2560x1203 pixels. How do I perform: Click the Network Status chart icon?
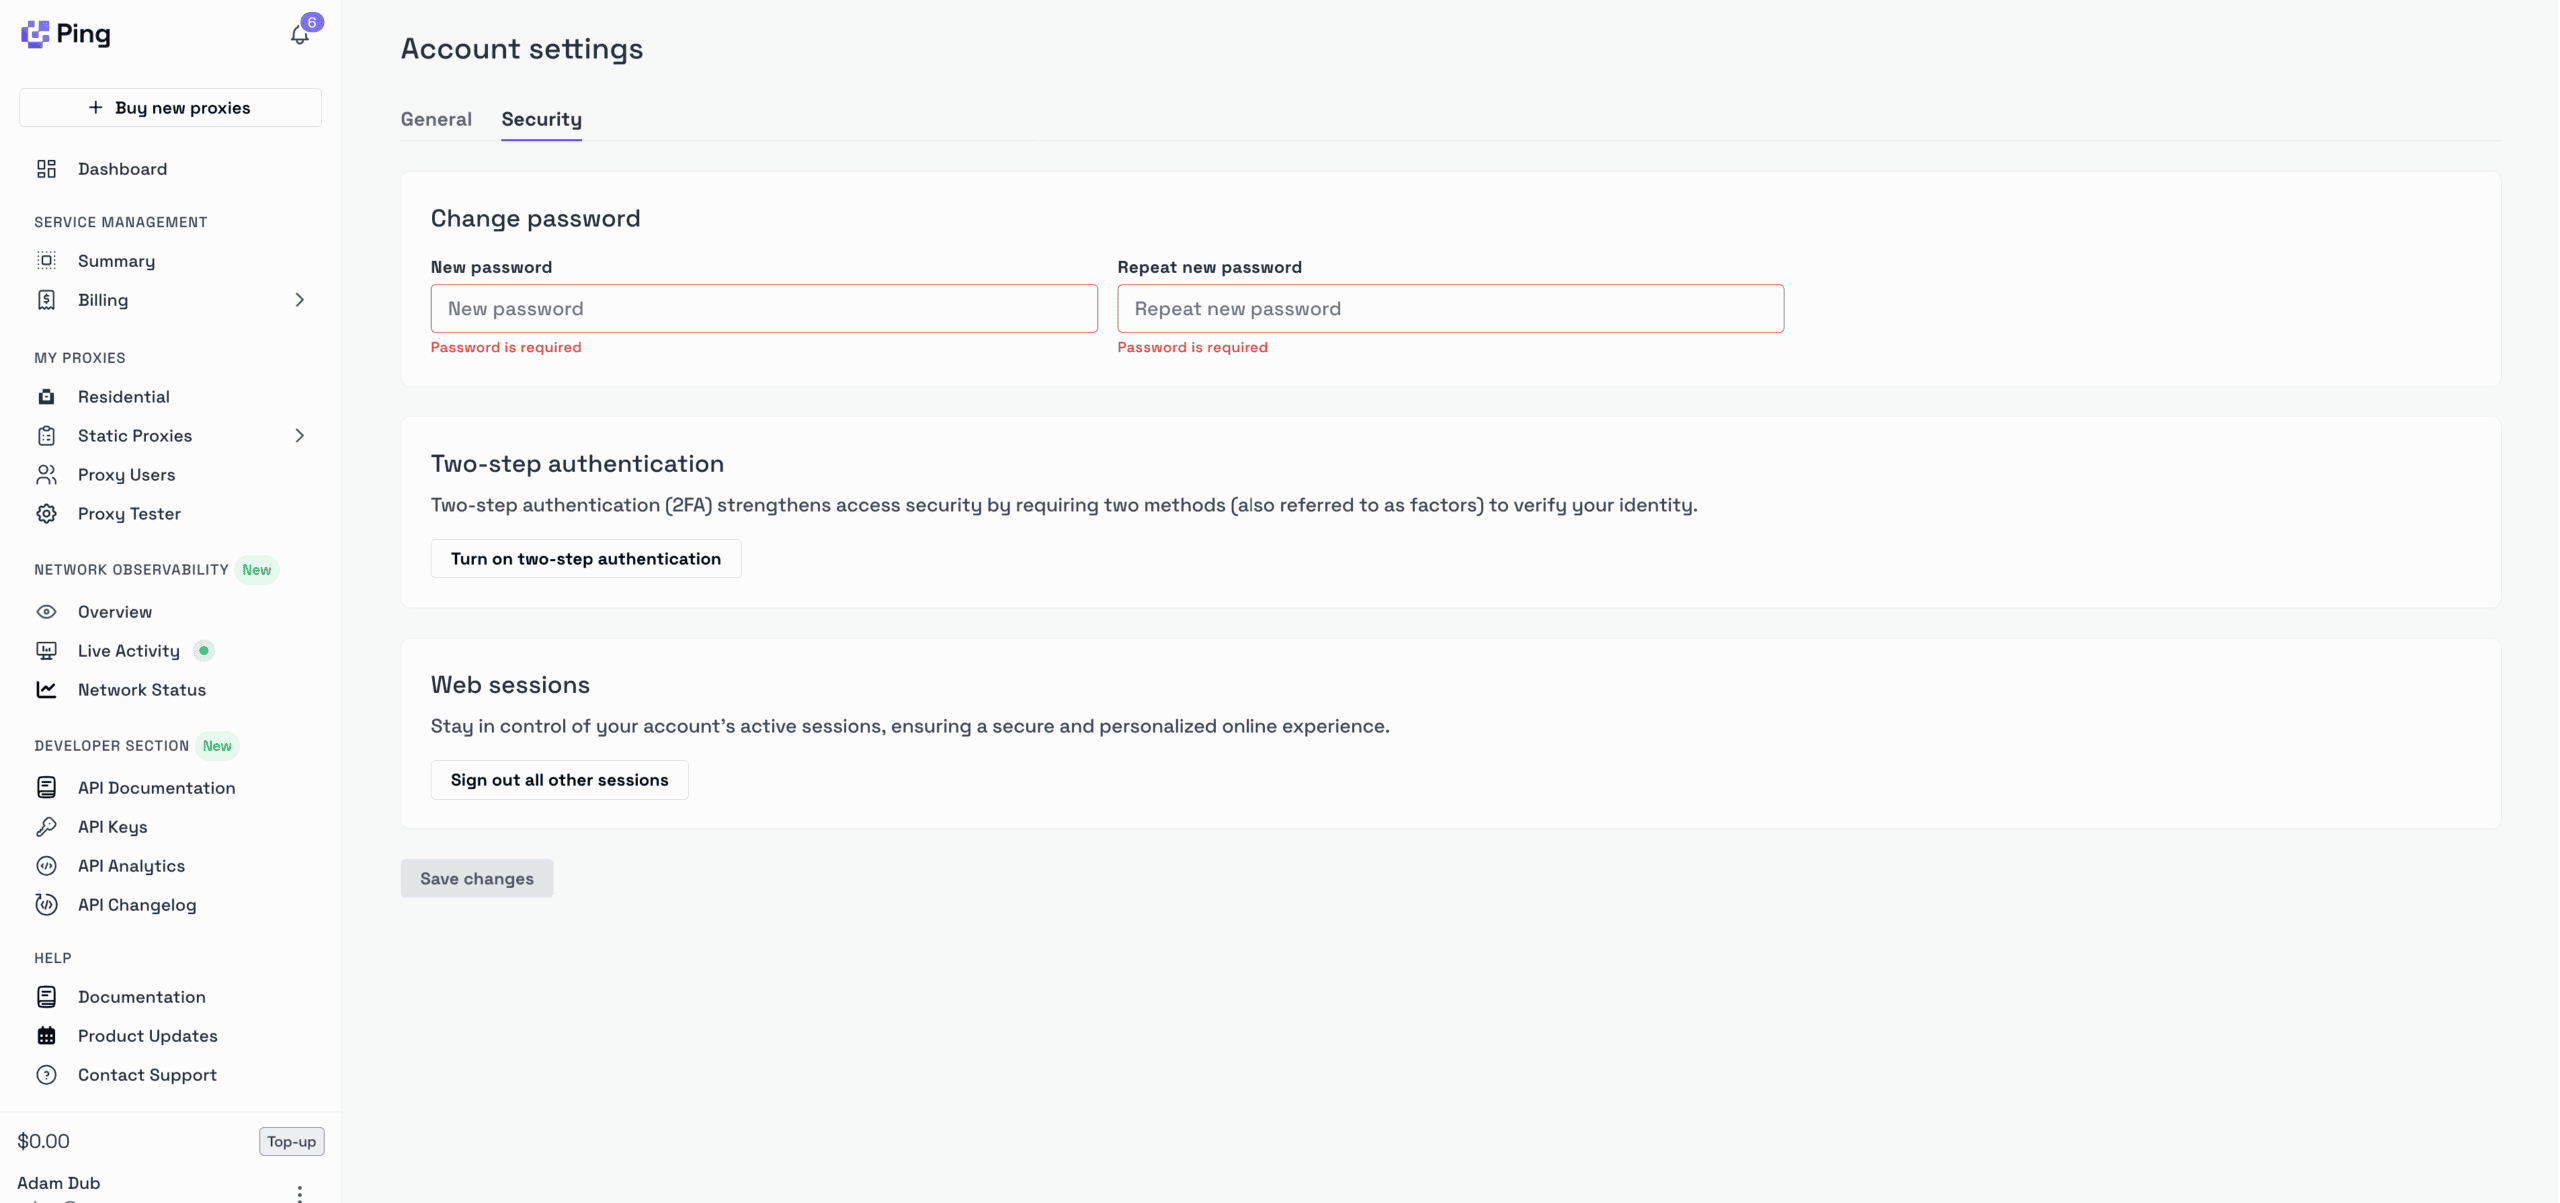tap(46, 690)
